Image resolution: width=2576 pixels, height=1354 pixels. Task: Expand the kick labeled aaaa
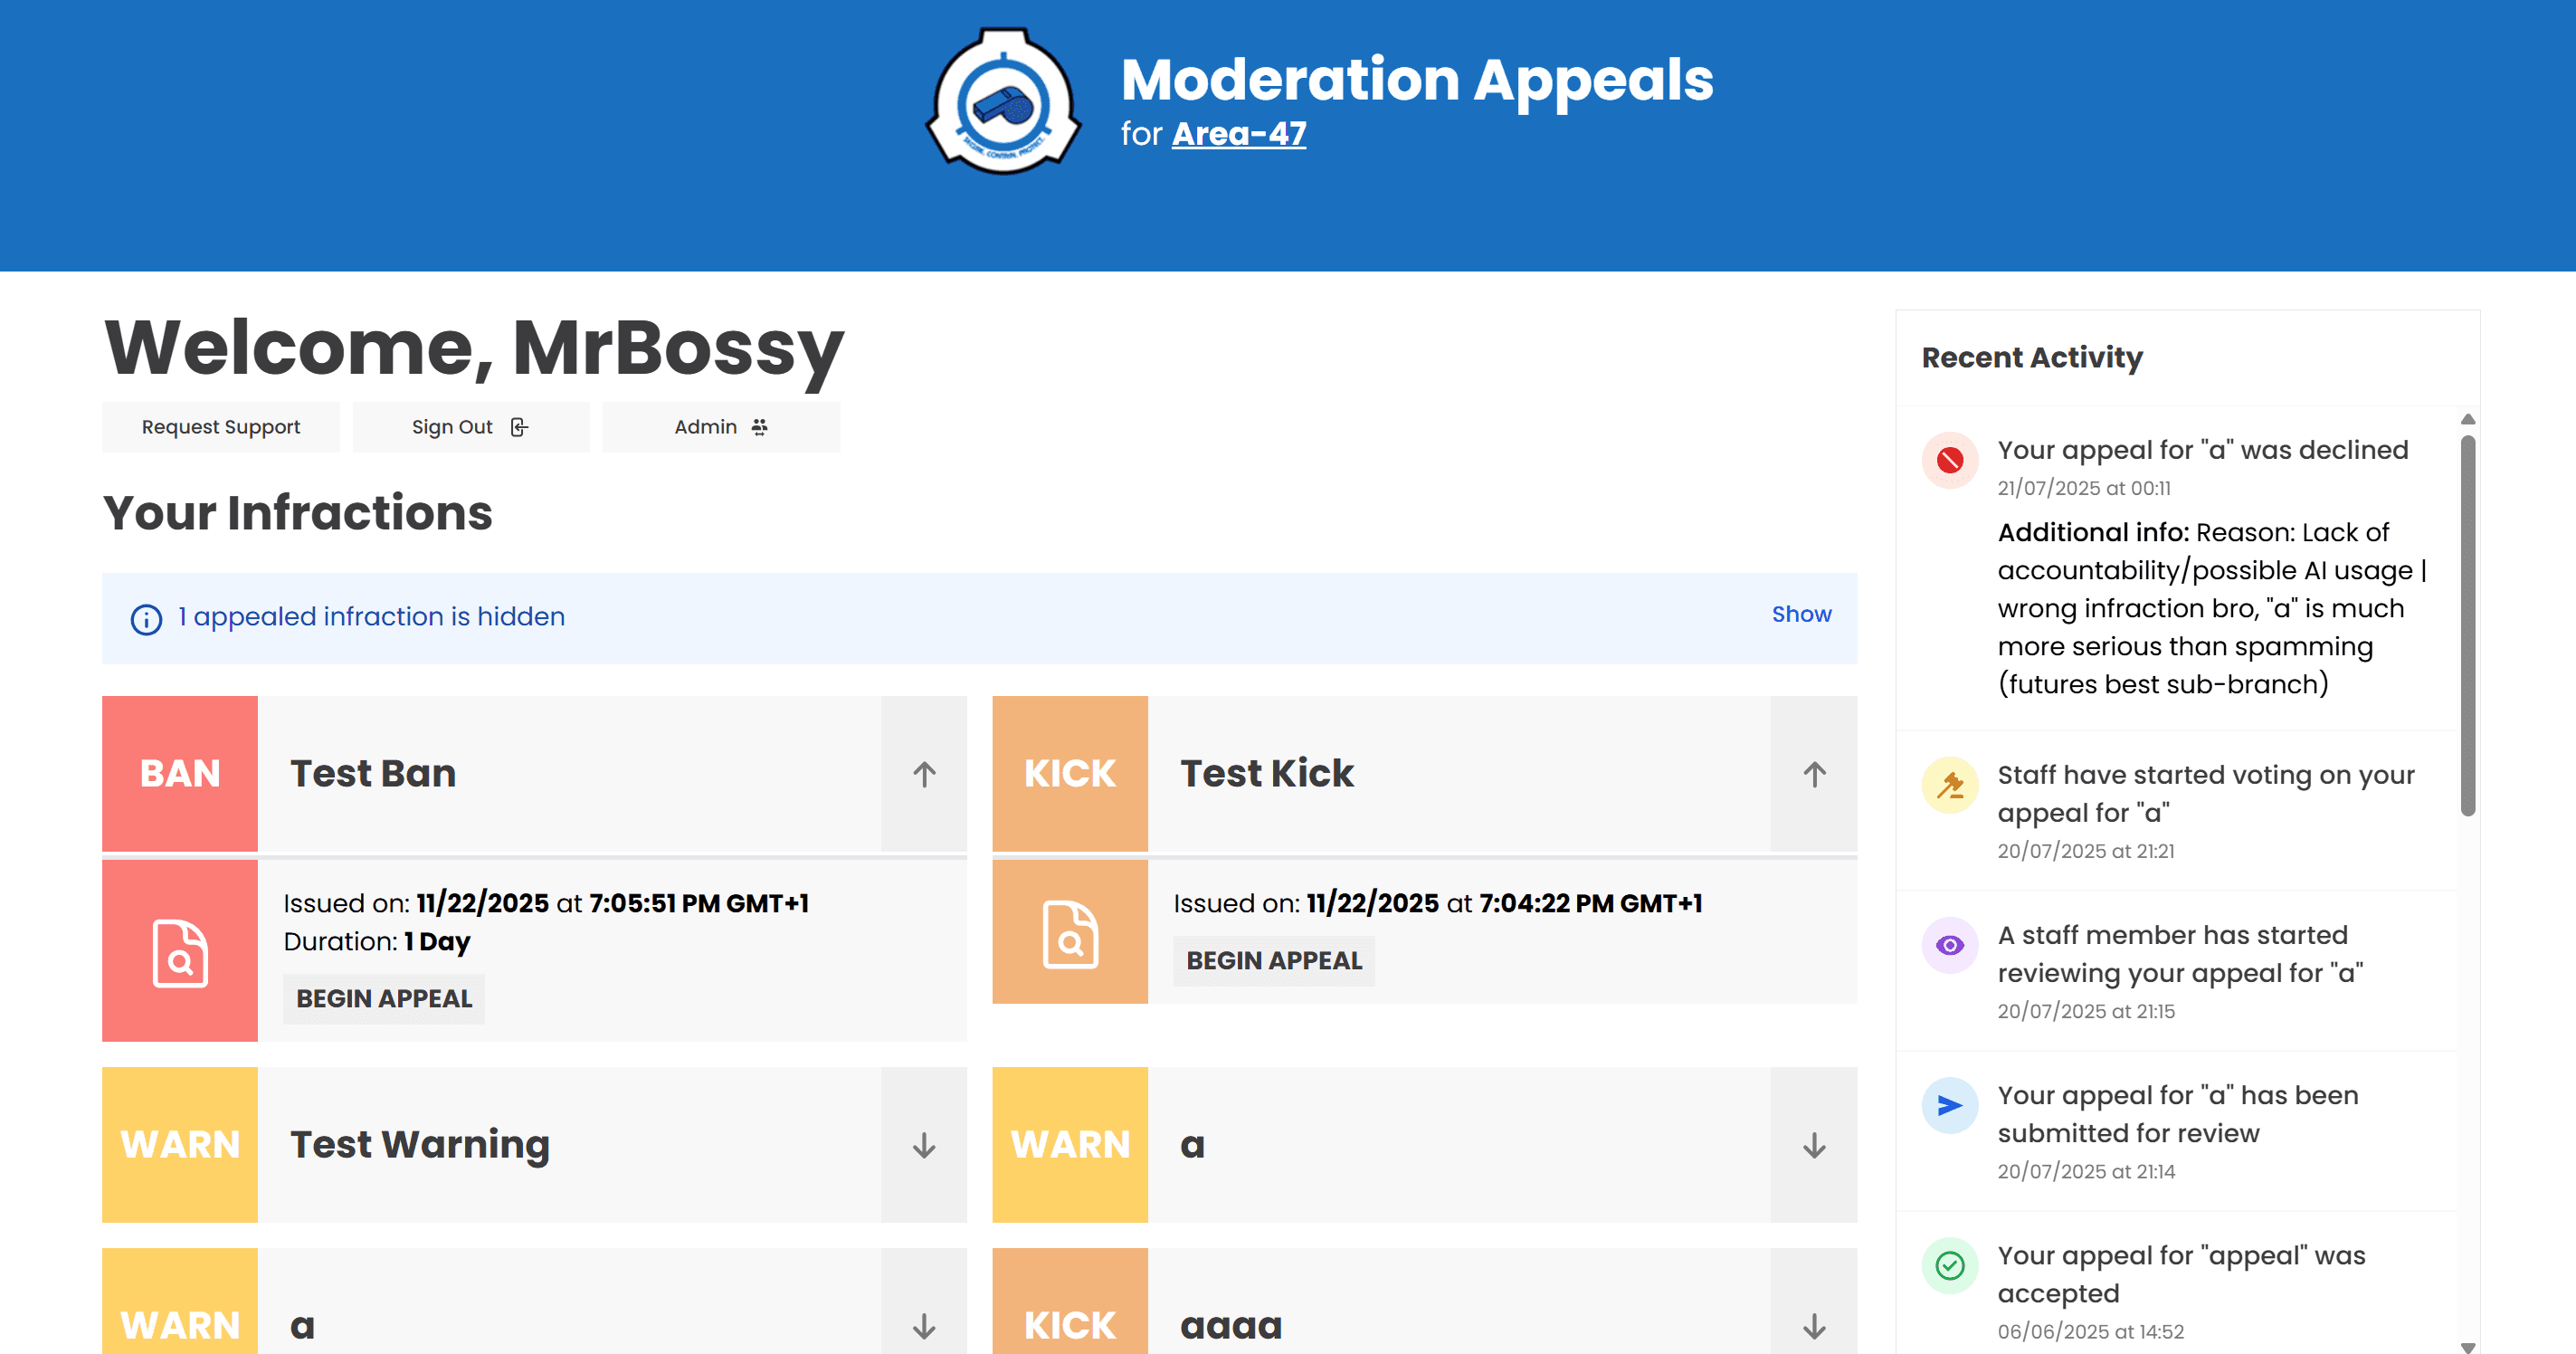(1812, 1327)
